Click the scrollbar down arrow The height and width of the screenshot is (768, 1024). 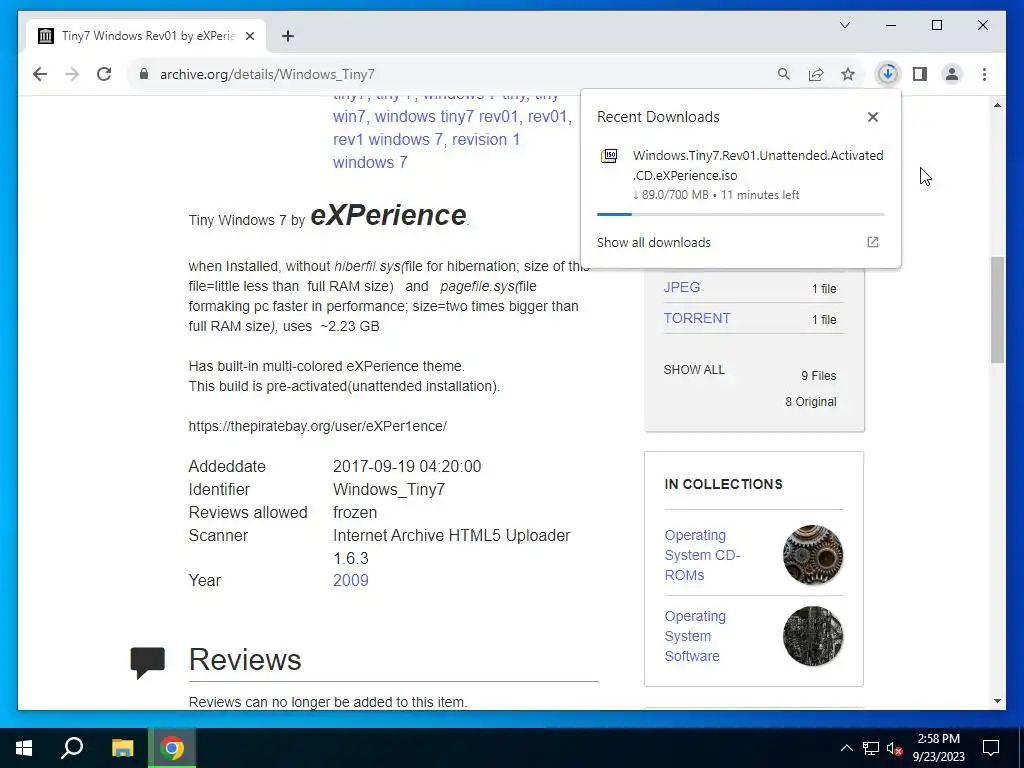997,701
